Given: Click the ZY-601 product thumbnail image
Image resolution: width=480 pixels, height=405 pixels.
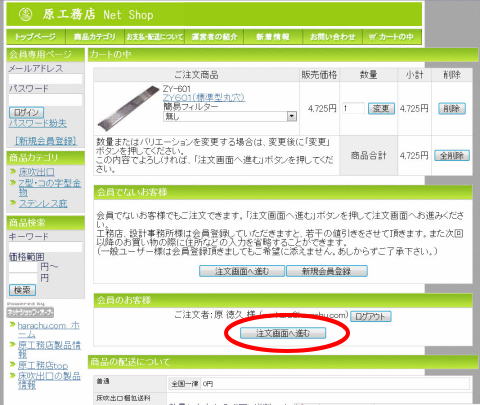Looking at the screenshot, I should [x=129, y=108].
